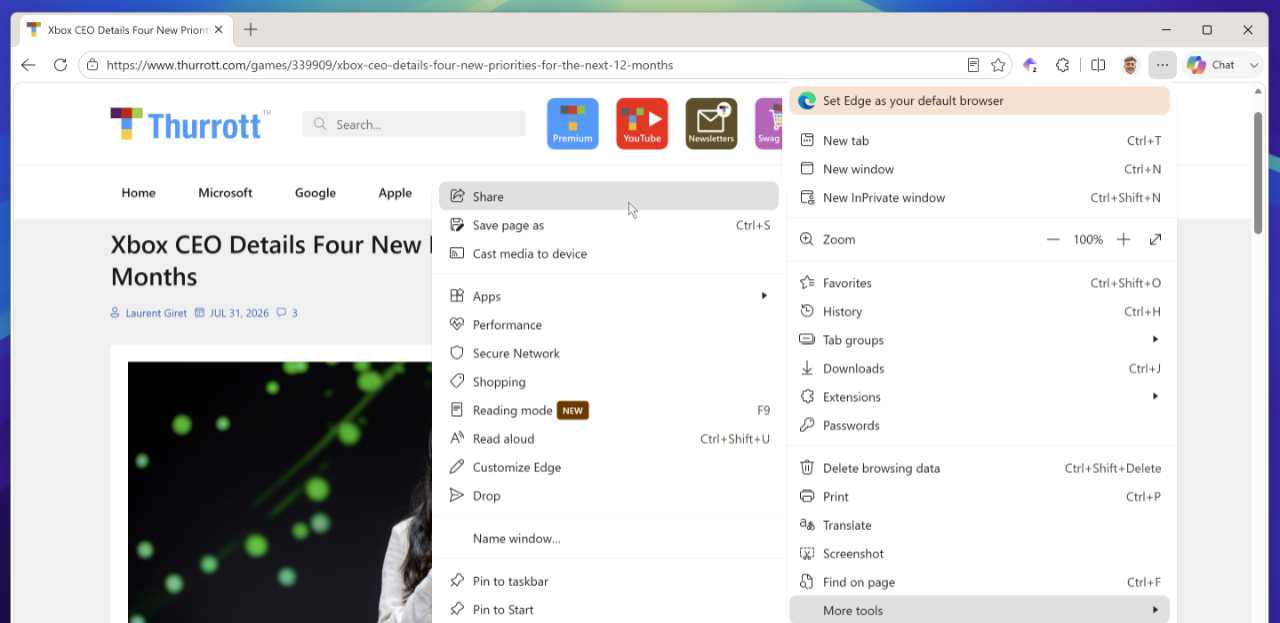The width and height of the screenshot is (1280, 623).
Task: Add this page to favorites with the star icon
Action: pyautogui.click(x=998, y=65)
